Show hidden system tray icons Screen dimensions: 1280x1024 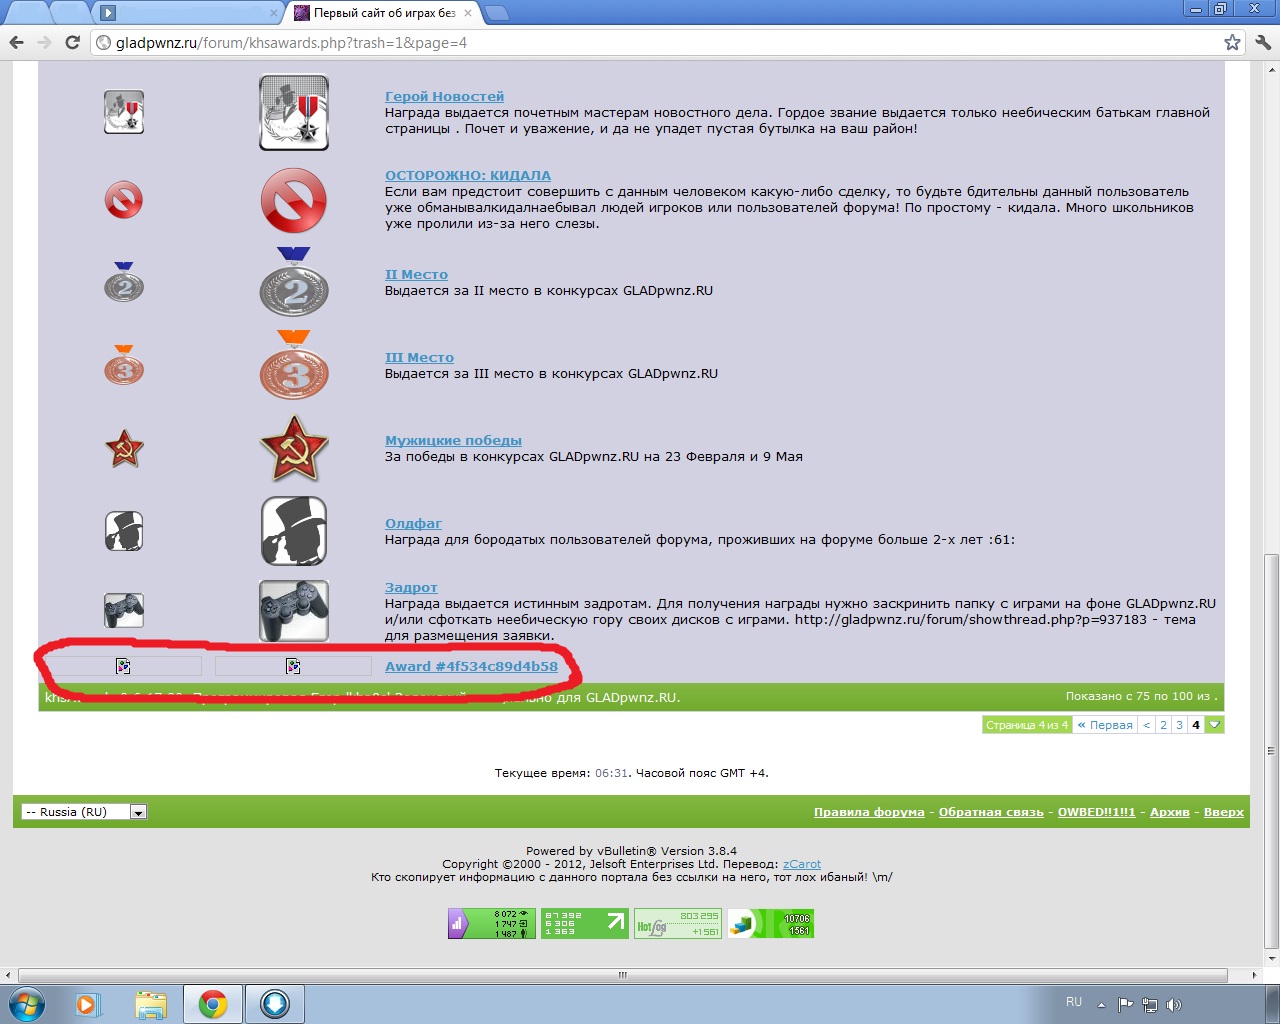[x=1102, y=1005]
